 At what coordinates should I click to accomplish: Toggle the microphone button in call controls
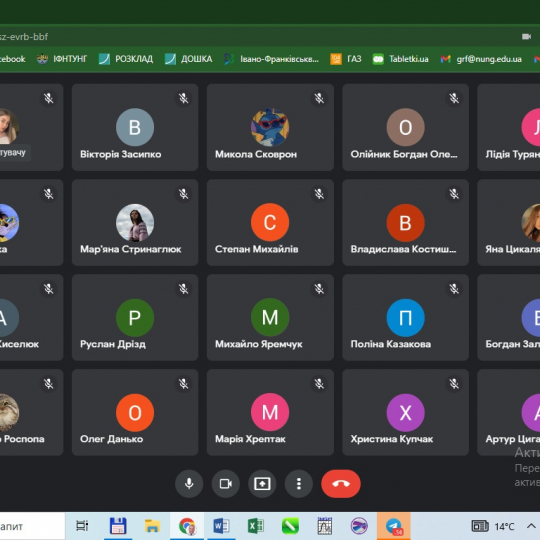point(189,484)
